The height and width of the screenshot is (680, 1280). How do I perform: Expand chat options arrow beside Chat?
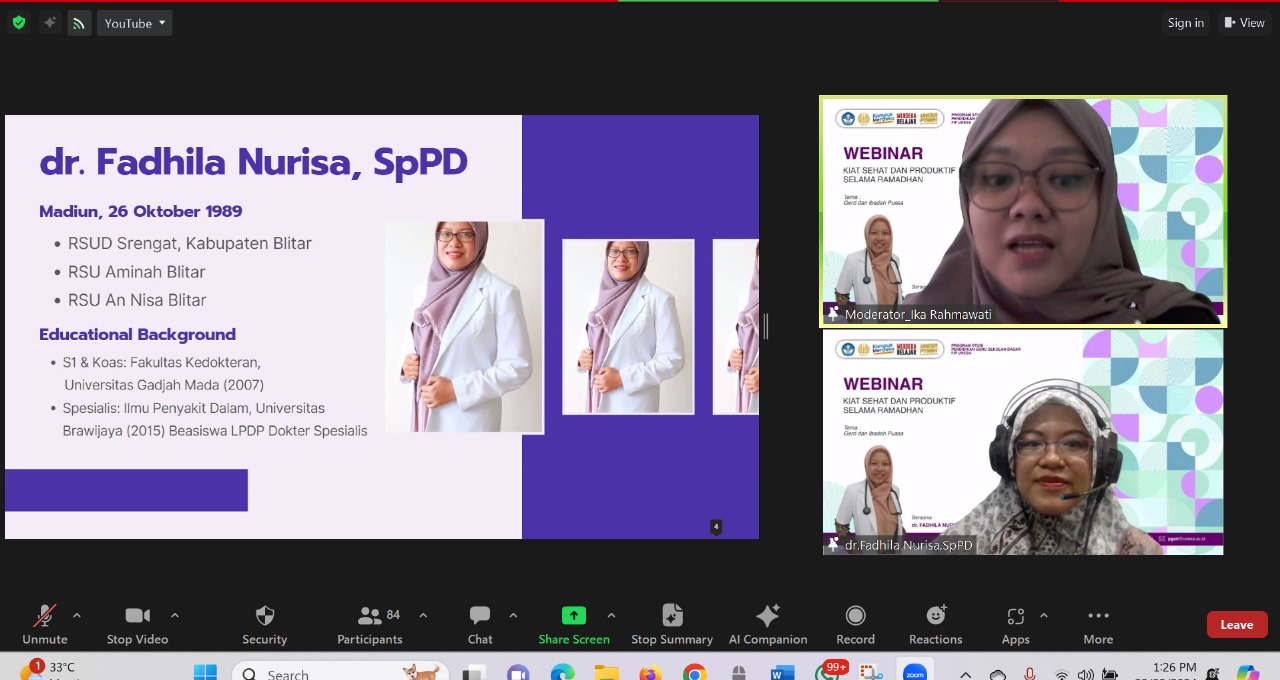pos(513,616)
